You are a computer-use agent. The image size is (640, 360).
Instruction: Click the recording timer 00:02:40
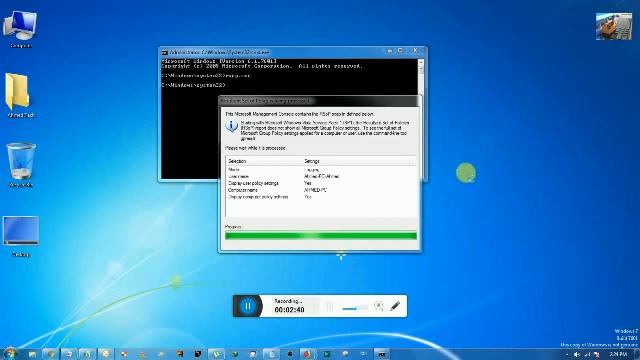(289, 310)
